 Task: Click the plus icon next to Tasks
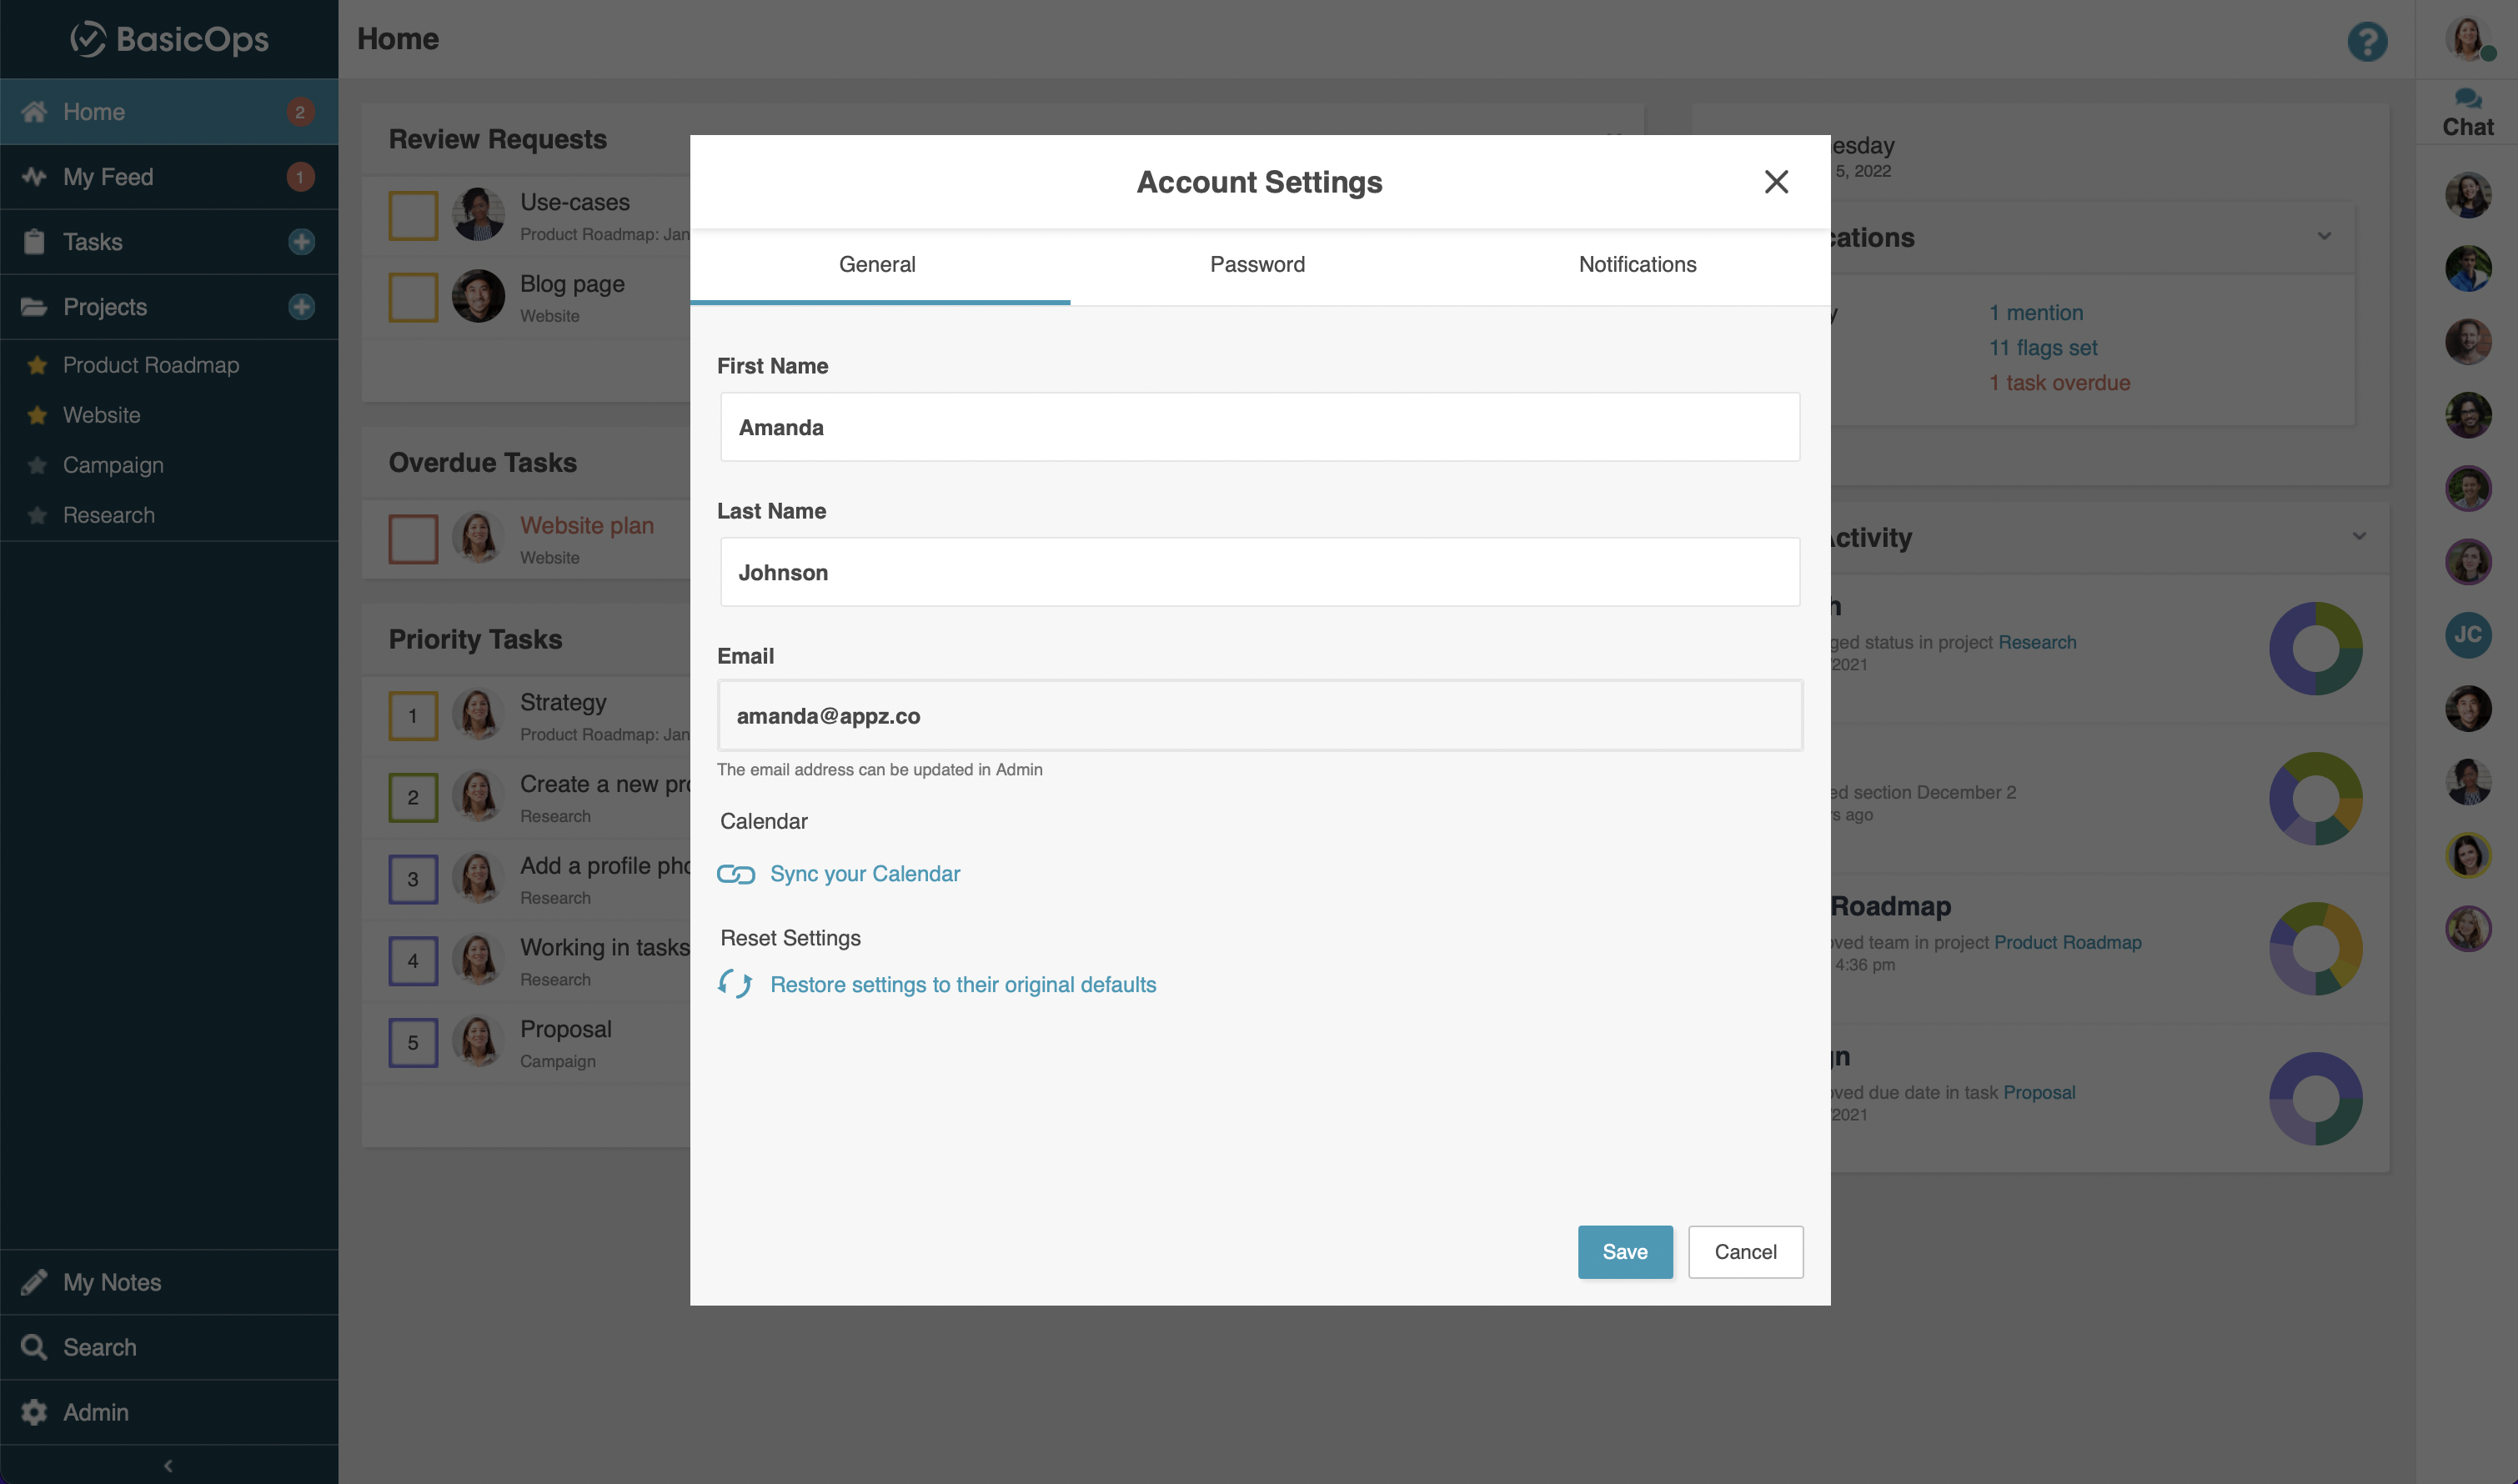click(x=301, y=242)
